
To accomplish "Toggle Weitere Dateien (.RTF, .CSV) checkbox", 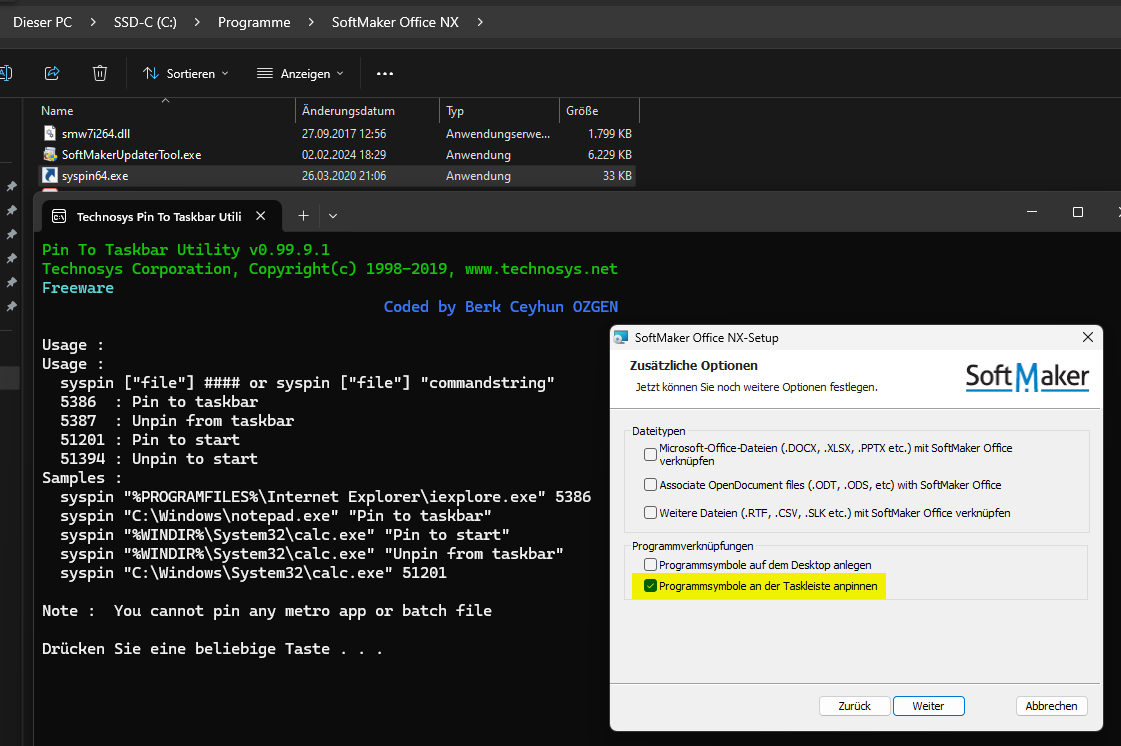I will 650,513.
